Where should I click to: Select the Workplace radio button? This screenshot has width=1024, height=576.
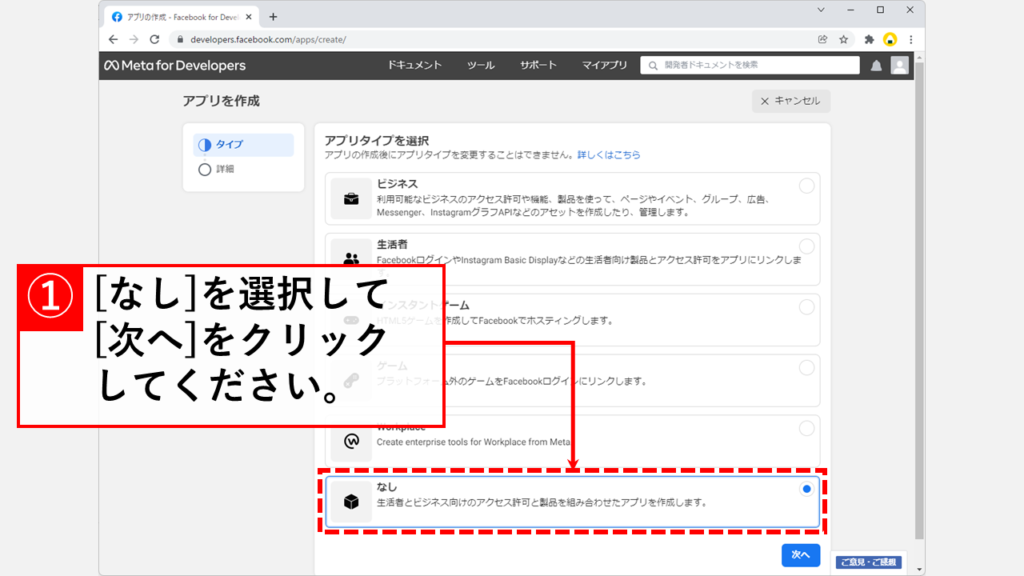806,428
